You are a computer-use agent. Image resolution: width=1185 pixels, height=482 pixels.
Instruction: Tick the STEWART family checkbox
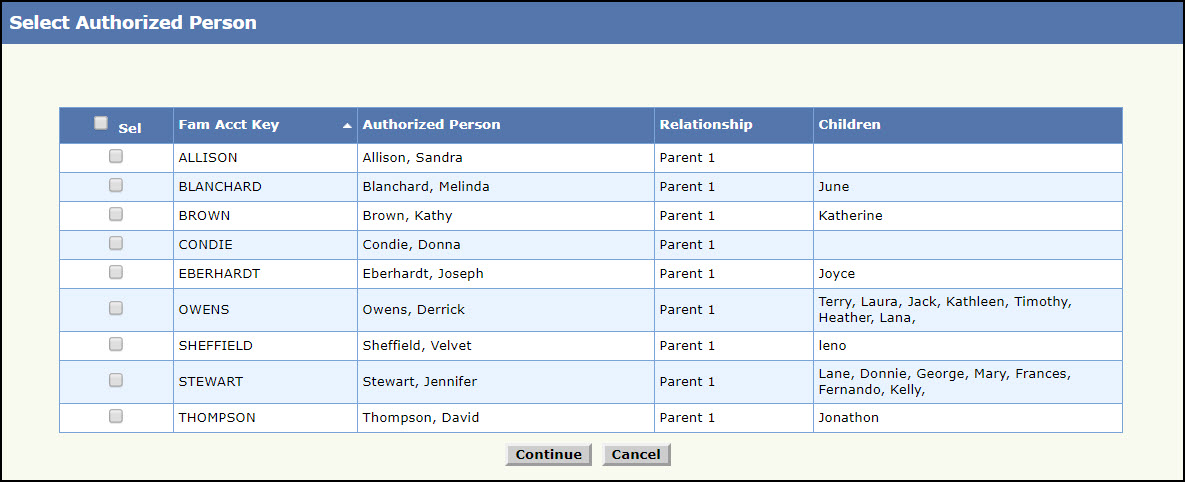tap(116, 380)
